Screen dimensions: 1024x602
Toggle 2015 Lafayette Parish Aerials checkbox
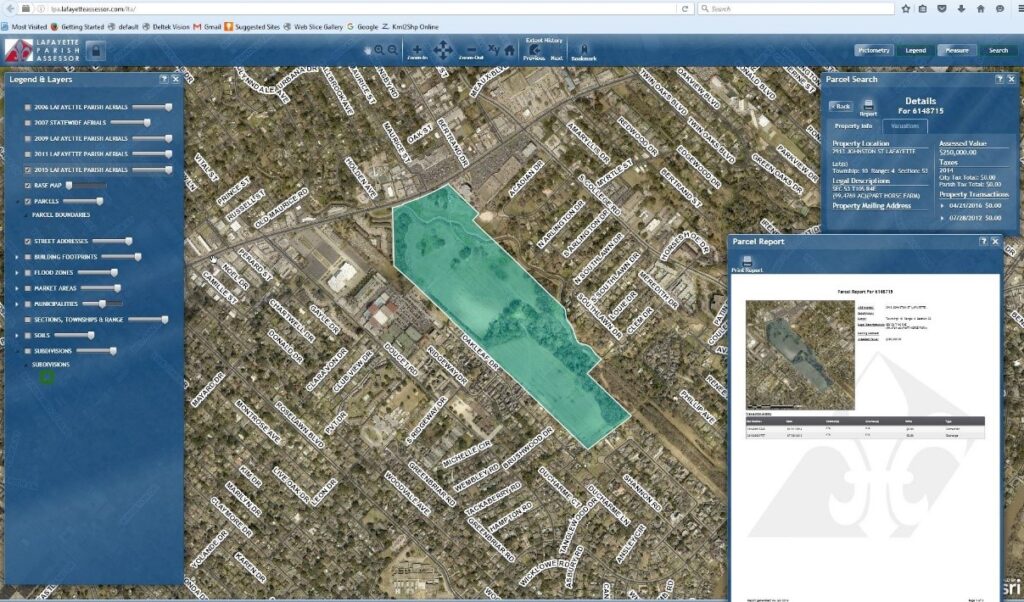tap(27, 170)
